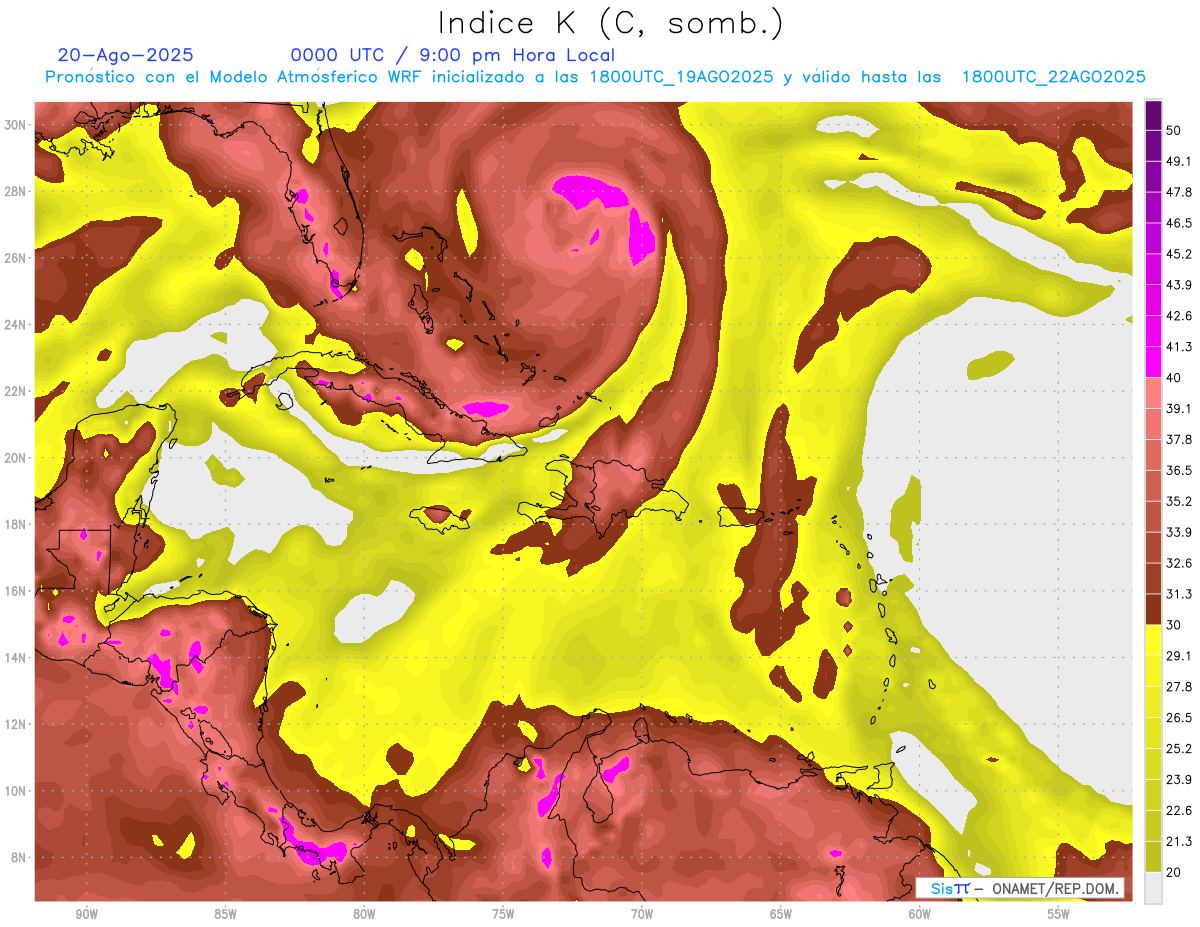
Task: Click the 16N latitude label
Action: coord(16,591)
